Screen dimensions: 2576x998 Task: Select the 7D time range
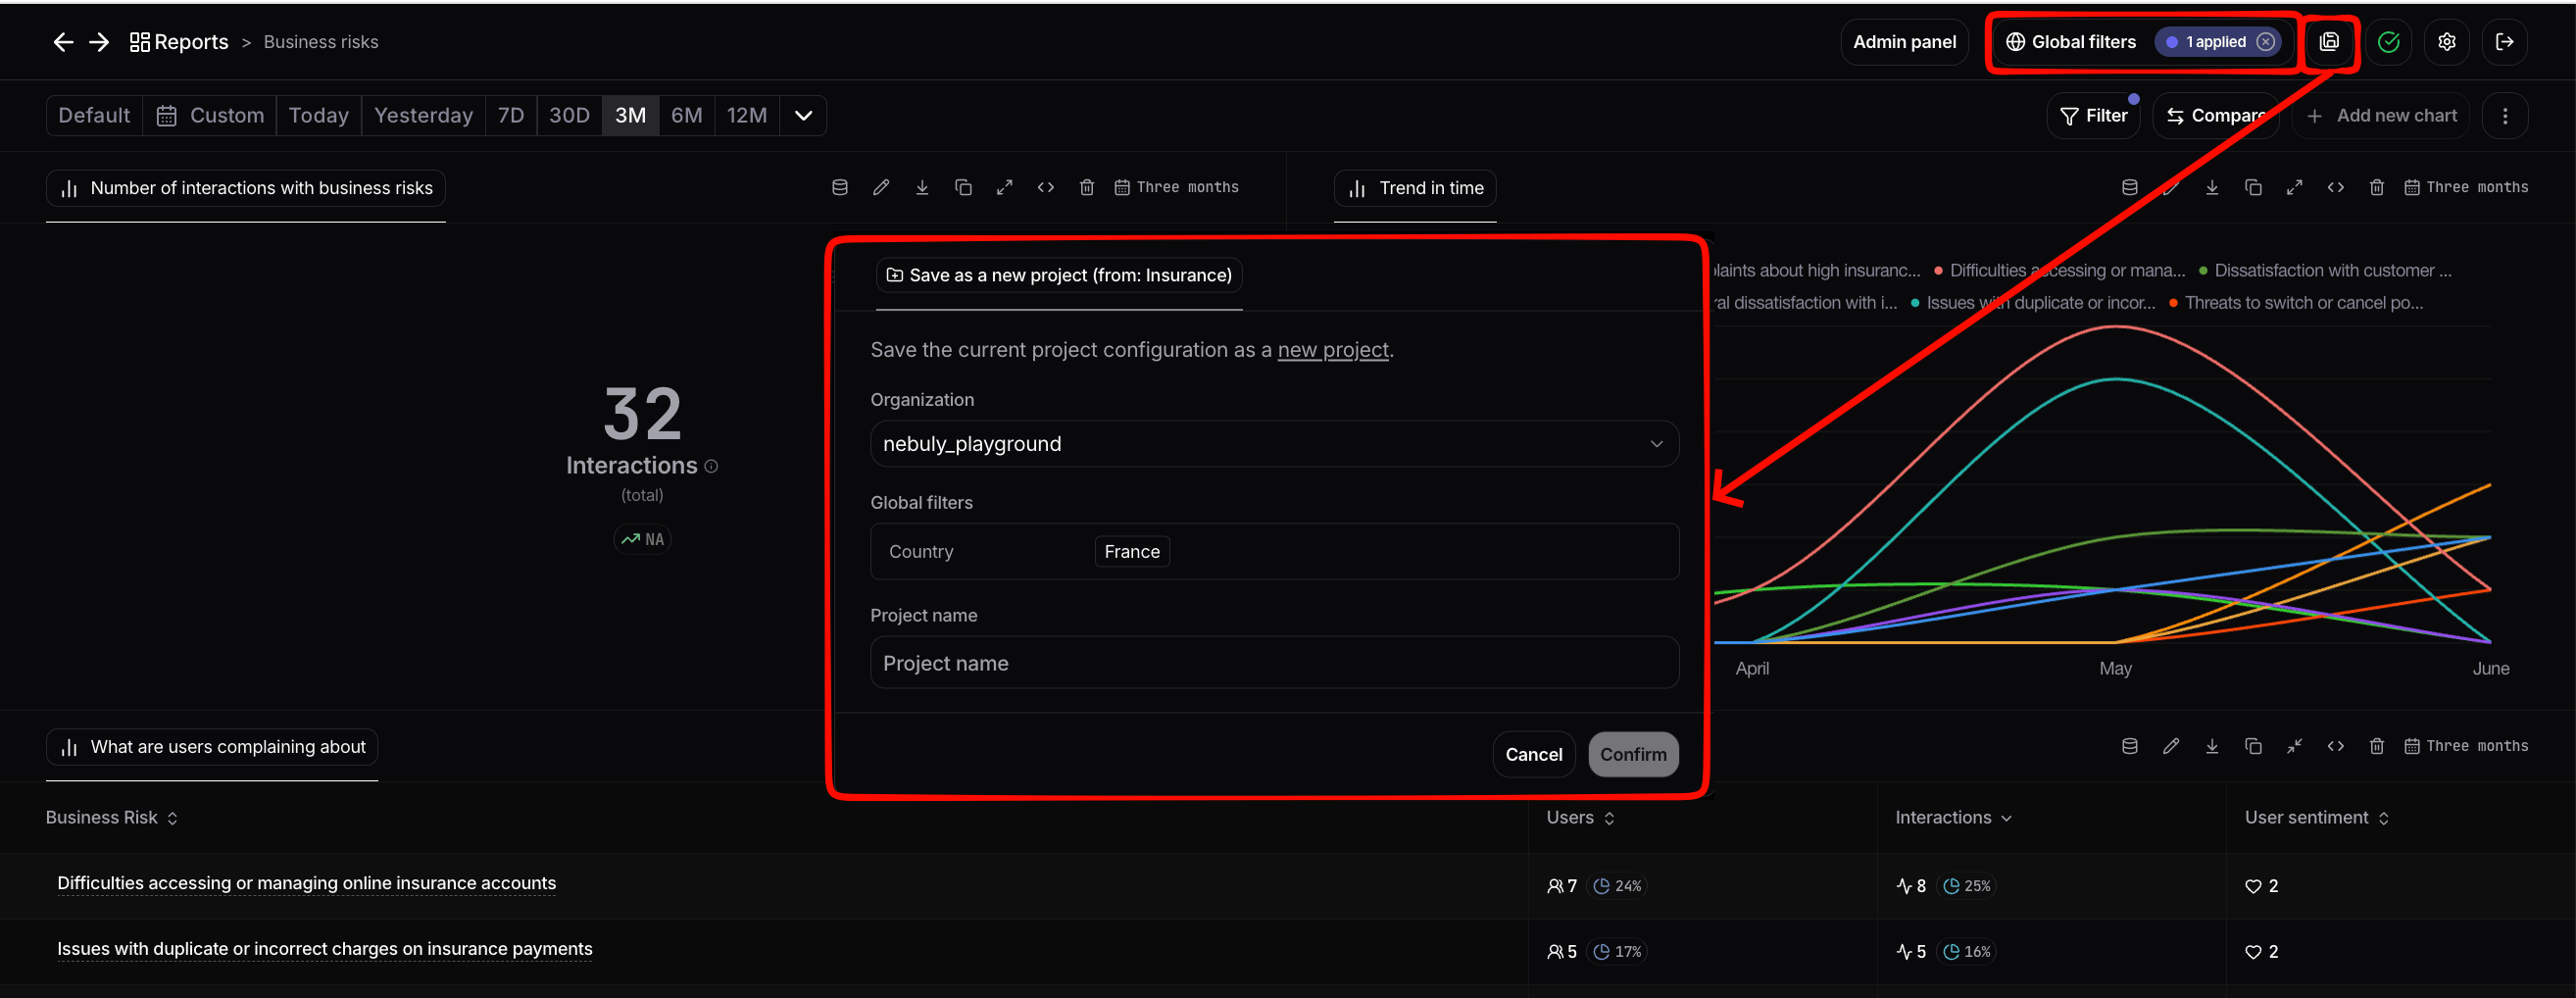[511, 116]
